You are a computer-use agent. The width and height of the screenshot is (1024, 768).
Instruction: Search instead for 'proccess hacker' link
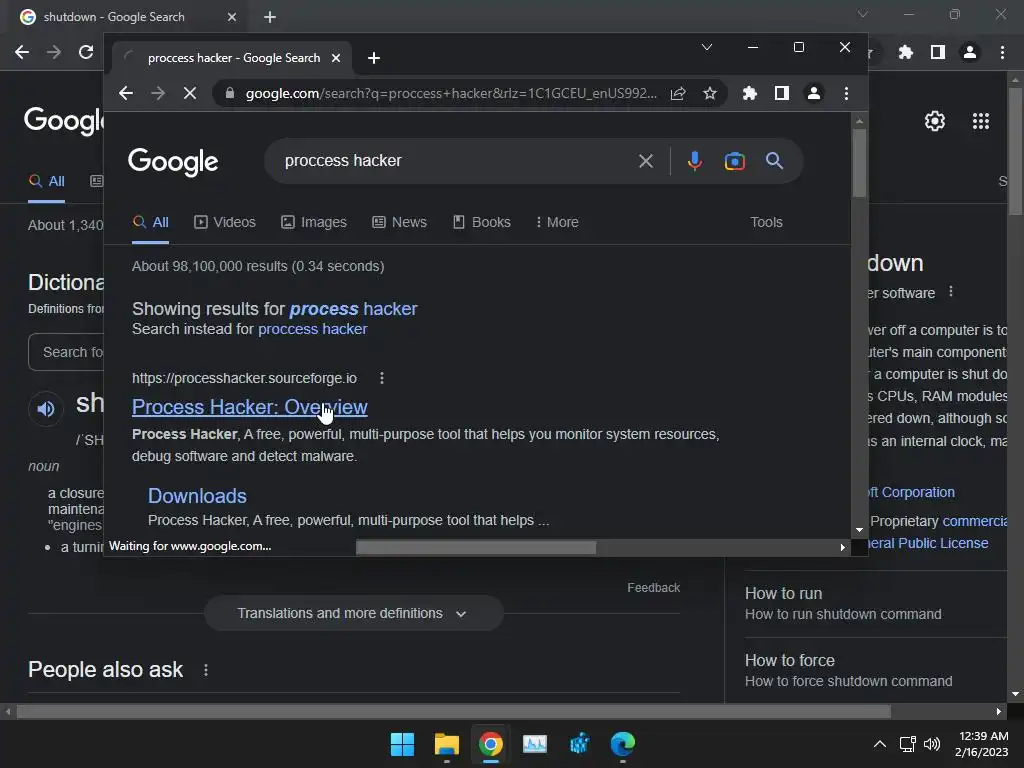(313, 329)
